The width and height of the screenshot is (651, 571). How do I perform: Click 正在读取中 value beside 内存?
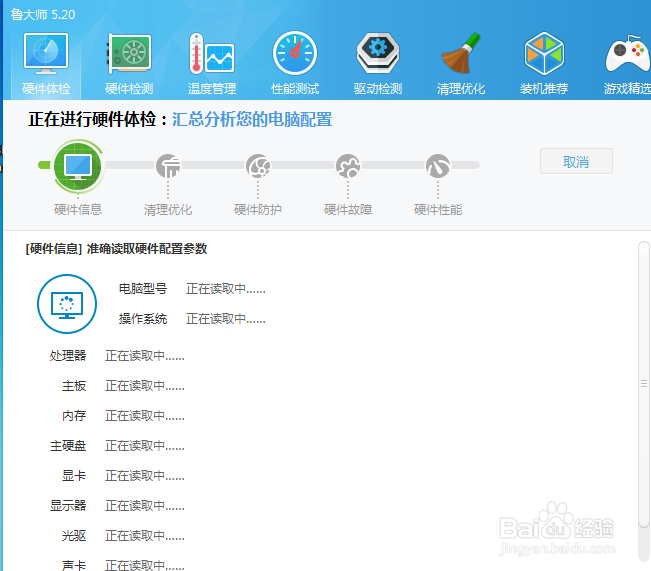click(x=145, y=416)
